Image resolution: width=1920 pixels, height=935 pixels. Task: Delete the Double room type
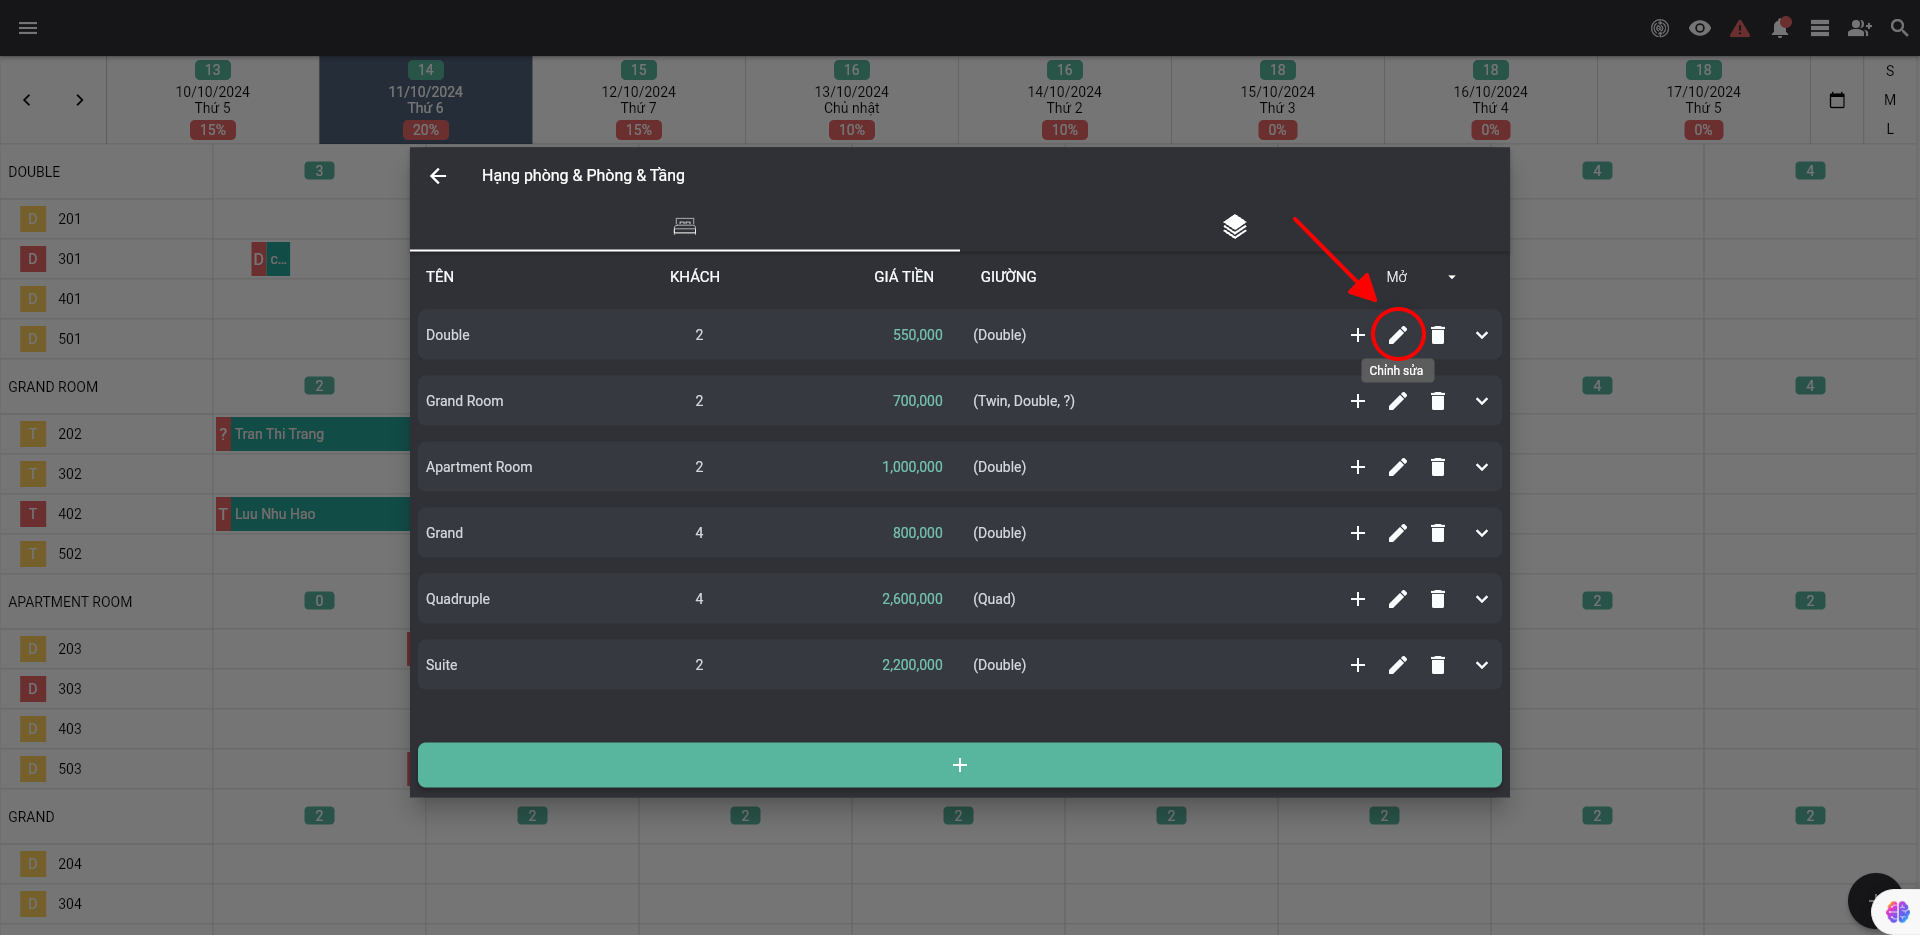coord(1438,335)
